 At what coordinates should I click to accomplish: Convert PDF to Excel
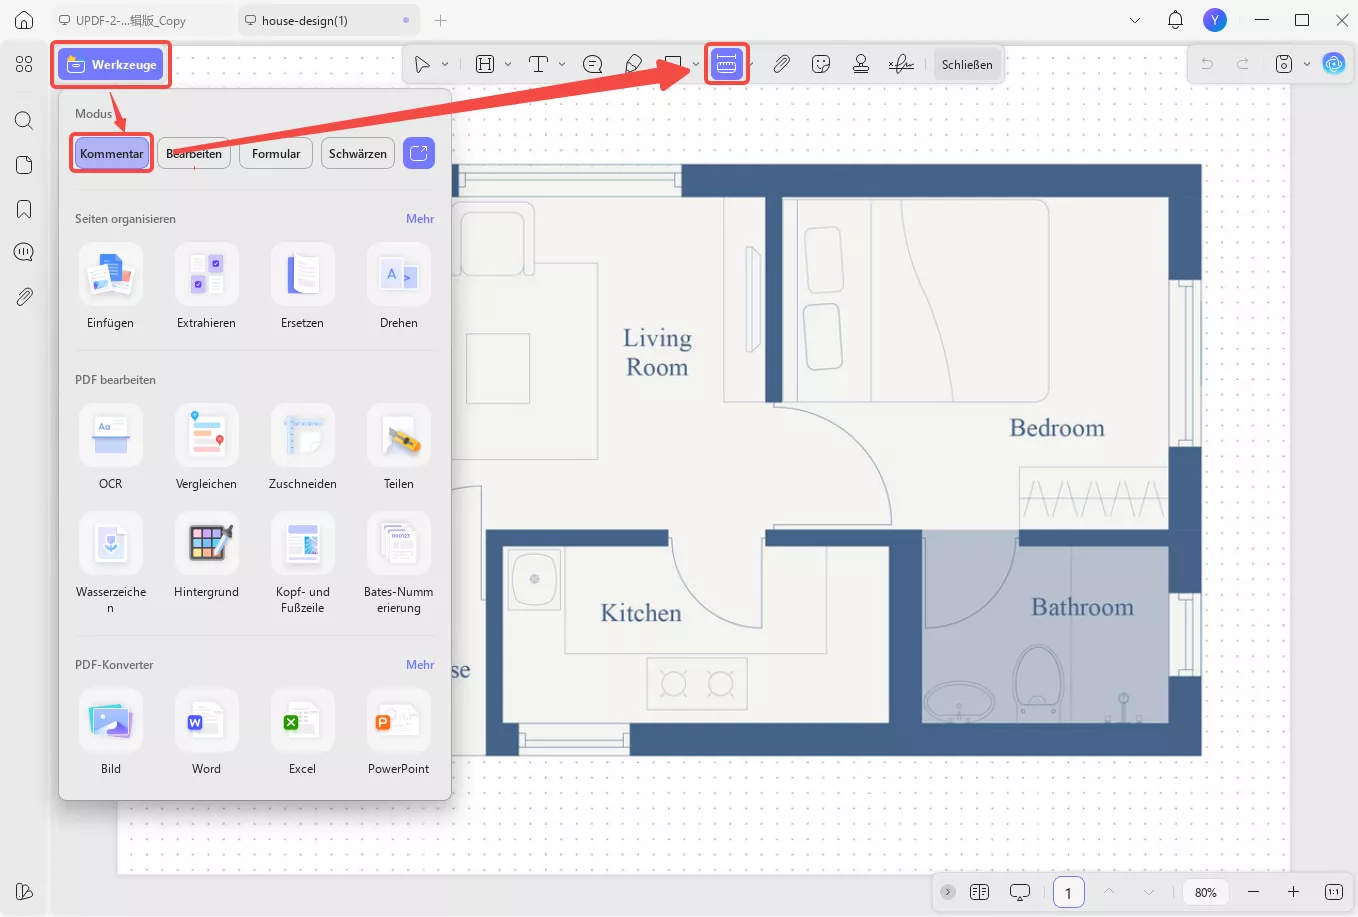tap(303, 733)
